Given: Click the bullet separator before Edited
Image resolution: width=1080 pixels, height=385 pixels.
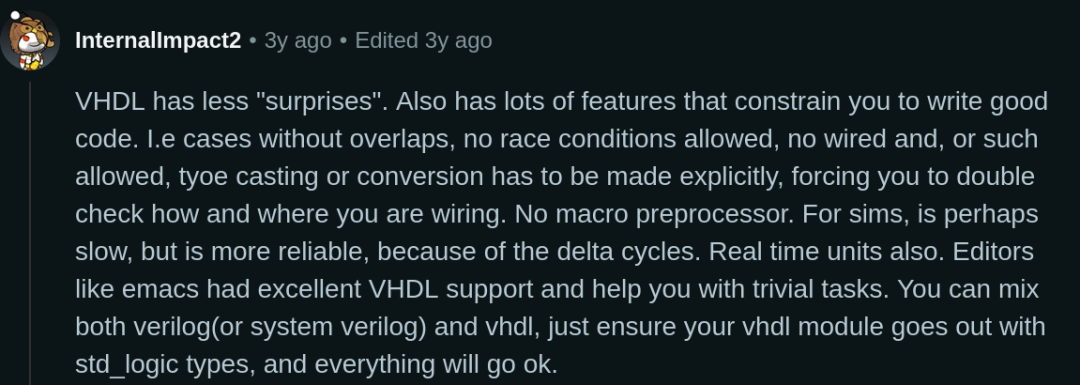Looking at the screenshot, I should click(x=343, y=41).
